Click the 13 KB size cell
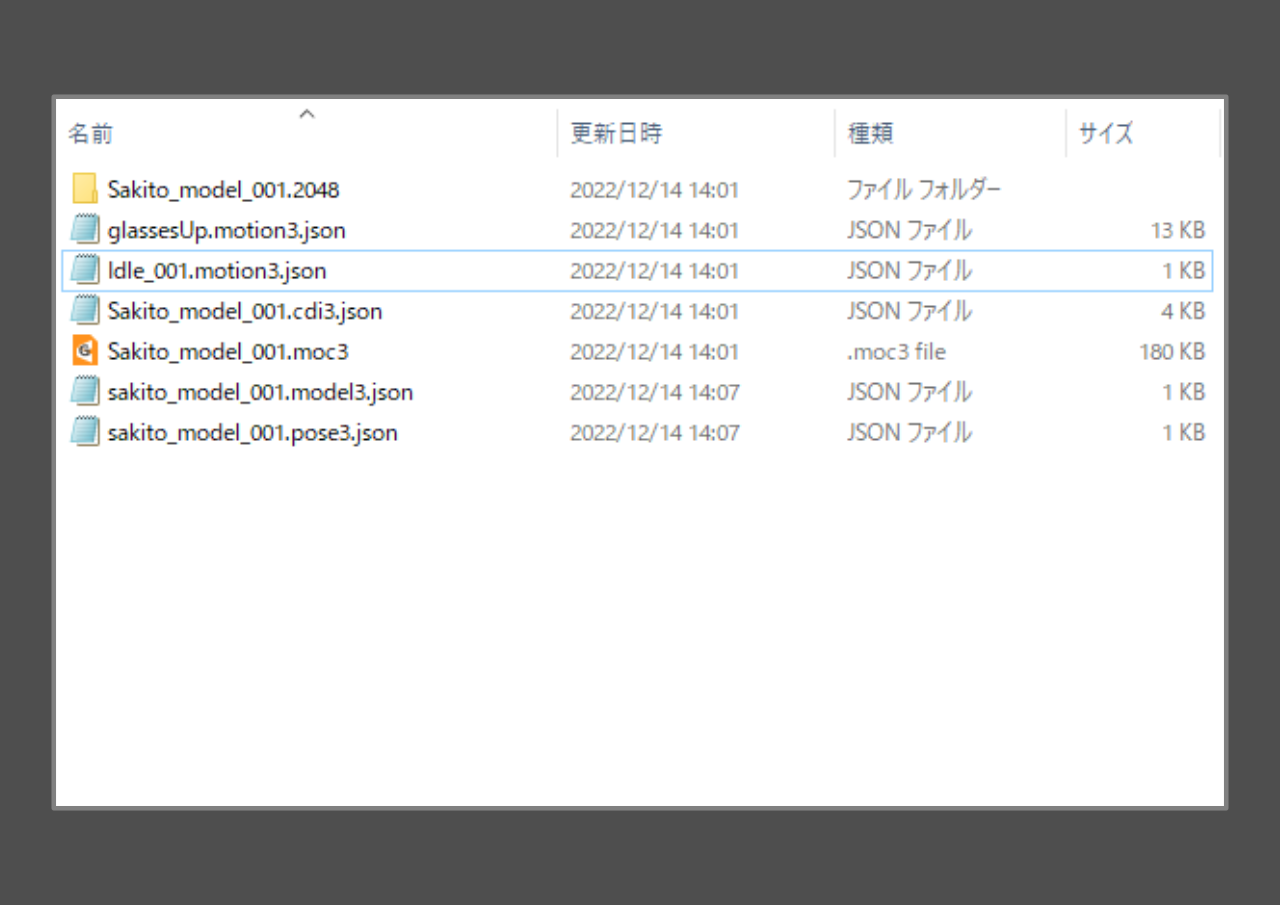Screen dimensions: 1280x905 [x=1177, y=230]
